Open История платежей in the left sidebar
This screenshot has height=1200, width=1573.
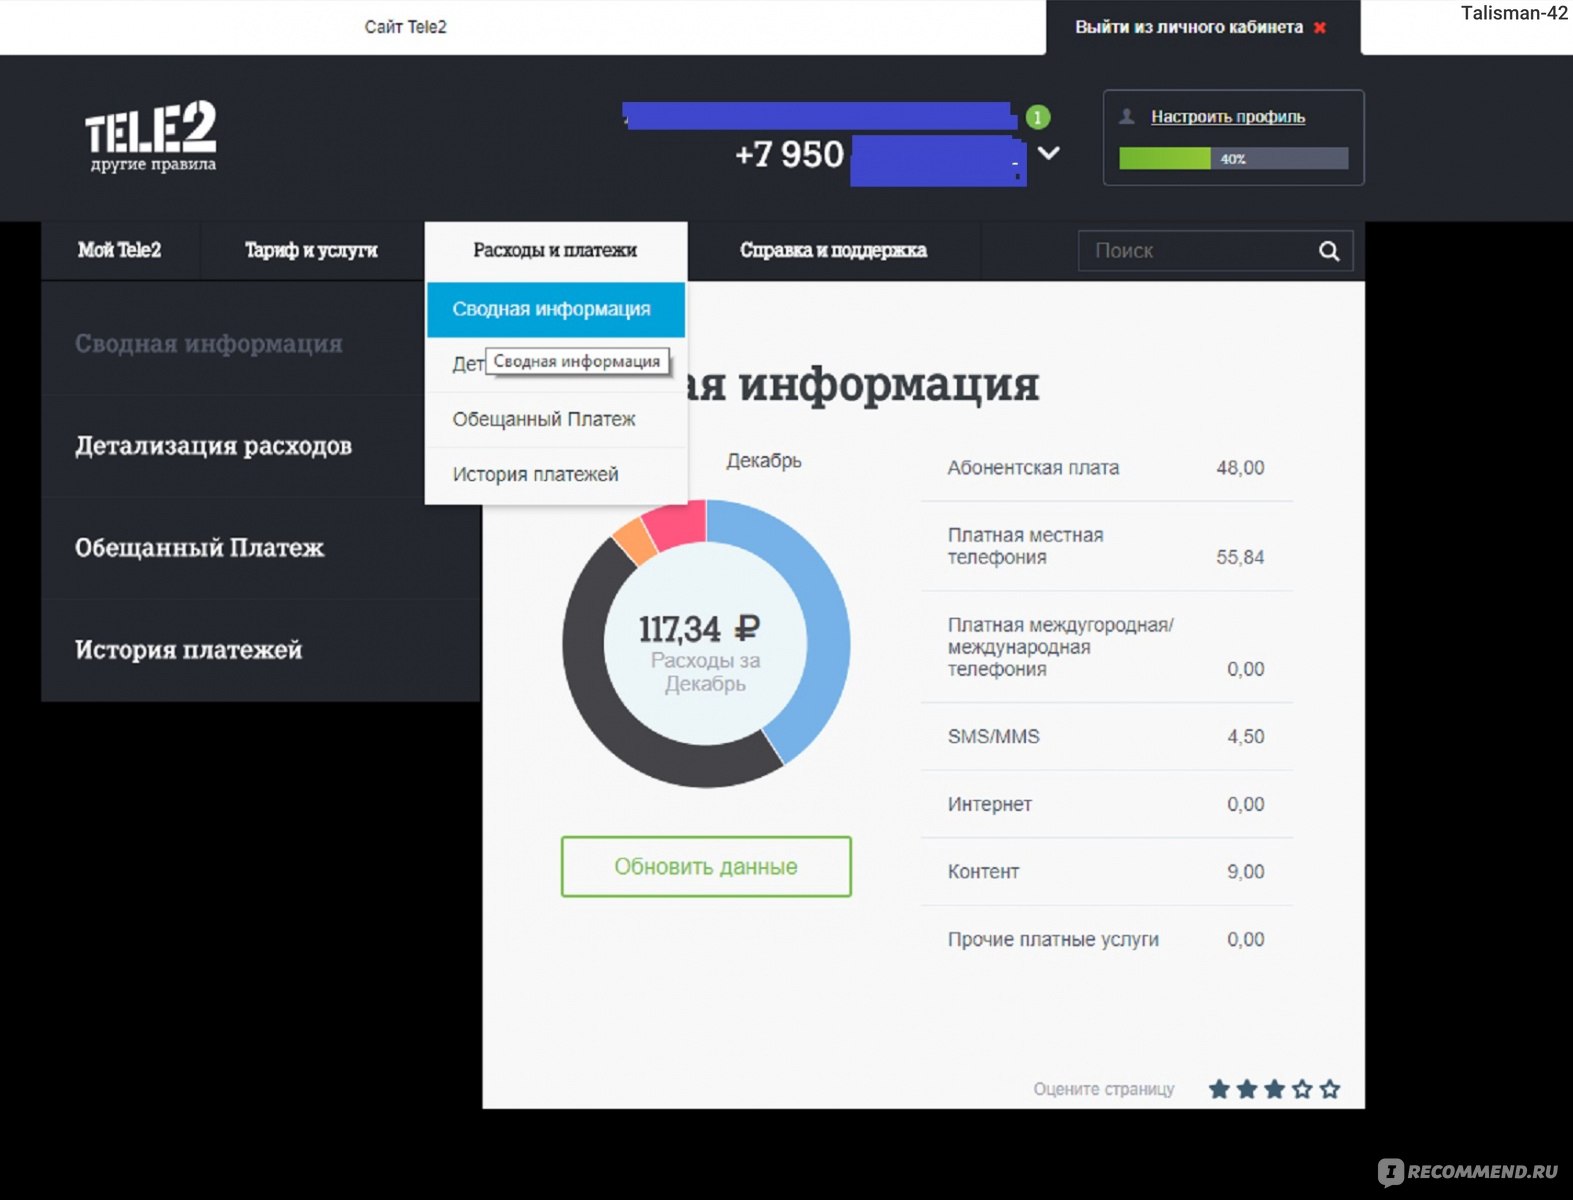[188, 649]
